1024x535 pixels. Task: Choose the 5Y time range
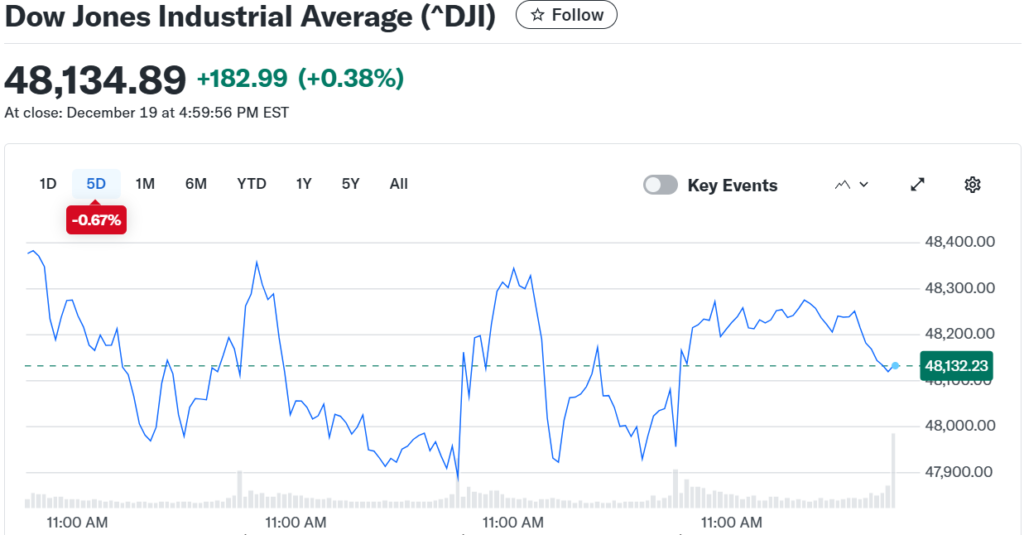coord(350,184)
